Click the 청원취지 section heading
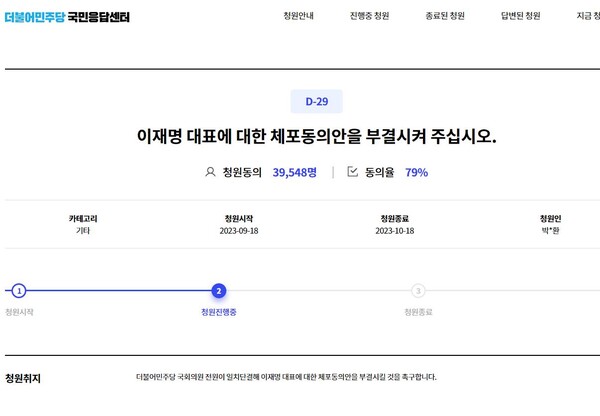The image size is (600, 416). click(23, 379)
